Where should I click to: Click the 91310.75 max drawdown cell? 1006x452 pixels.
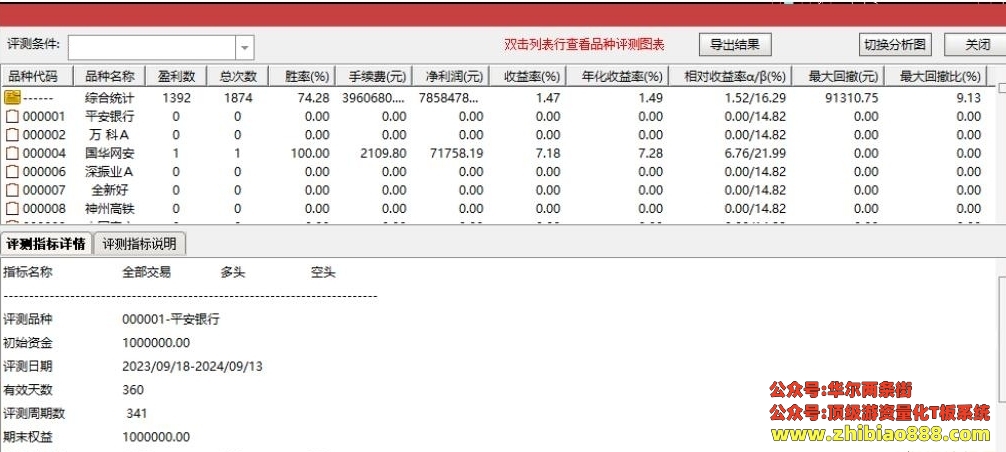pyautogui.click(x=849, y=98)
